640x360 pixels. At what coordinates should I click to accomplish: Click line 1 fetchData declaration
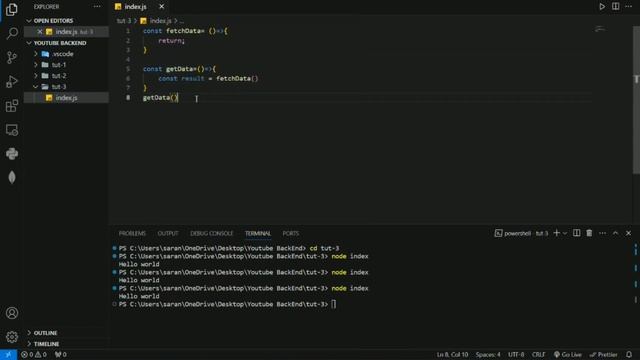point(185,31)
